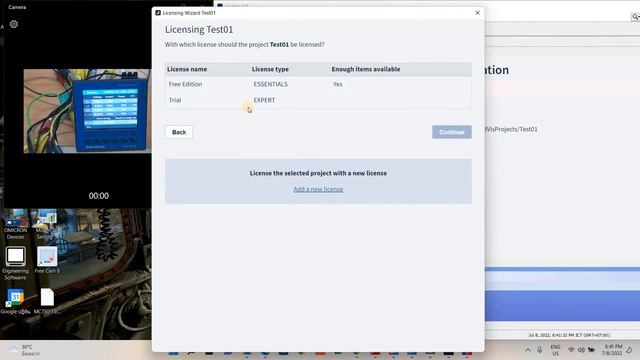
Task: Open battery status in system tray
Action: pyautogui.click(x=591, y=350)
